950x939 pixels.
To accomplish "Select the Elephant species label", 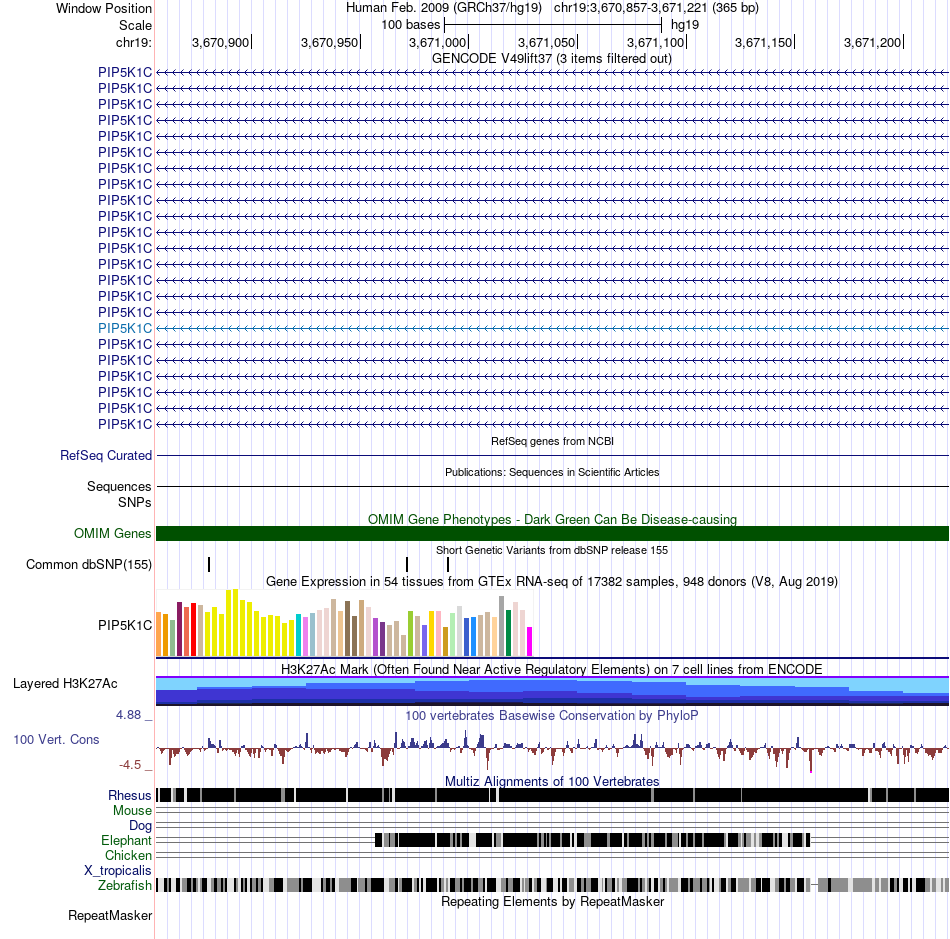I will [126, 840].
